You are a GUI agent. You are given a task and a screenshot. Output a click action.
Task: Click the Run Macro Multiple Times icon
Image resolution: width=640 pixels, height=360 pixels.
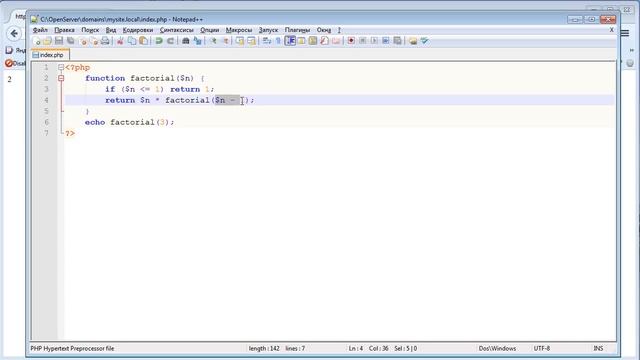coord(385,41)
